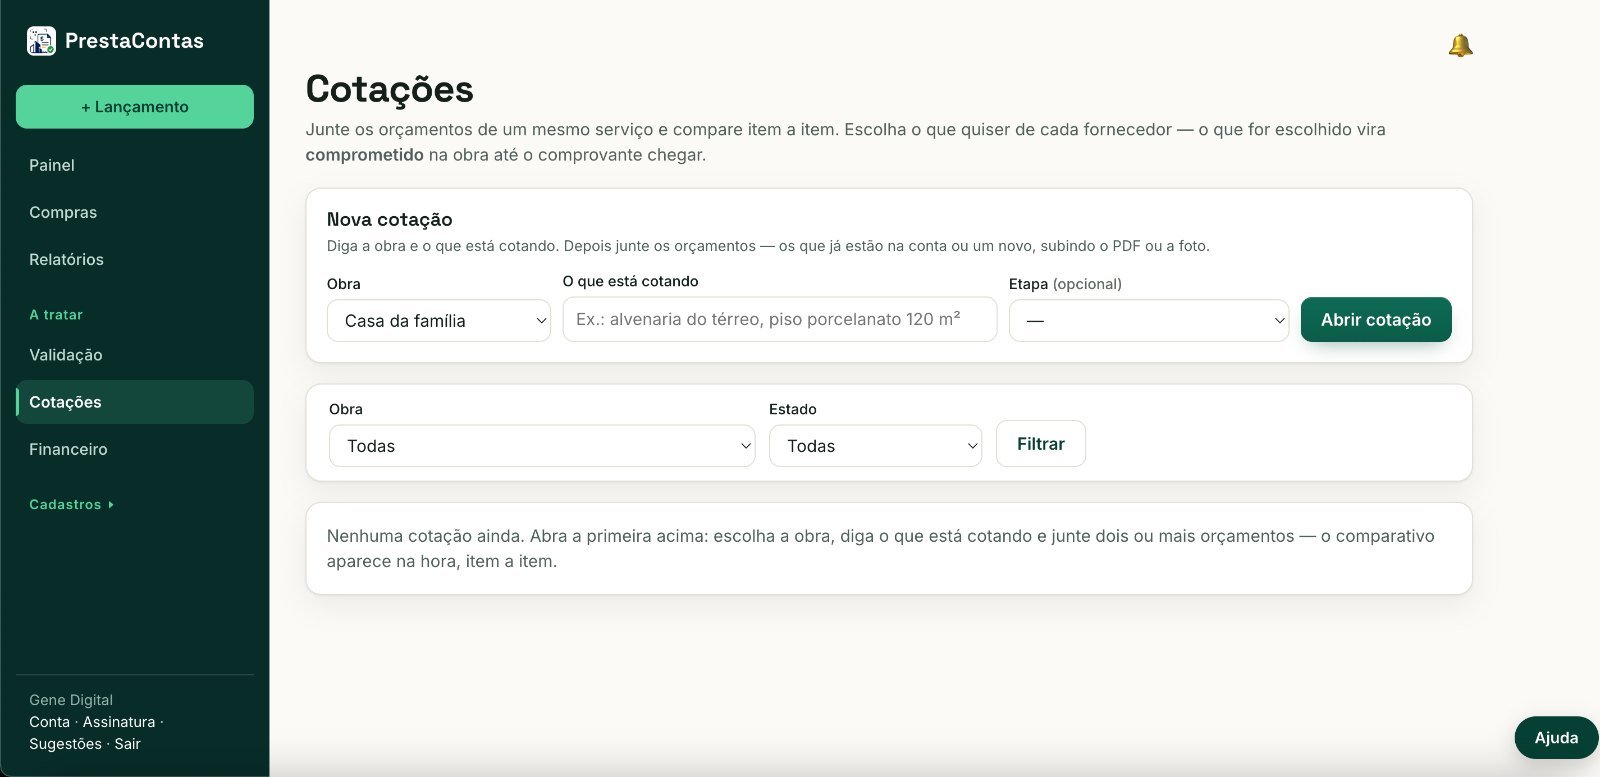The width and height of the screenshot is (1600, 777).
Task: Open the Conta link in the footer
Action: tap(50, 722)
